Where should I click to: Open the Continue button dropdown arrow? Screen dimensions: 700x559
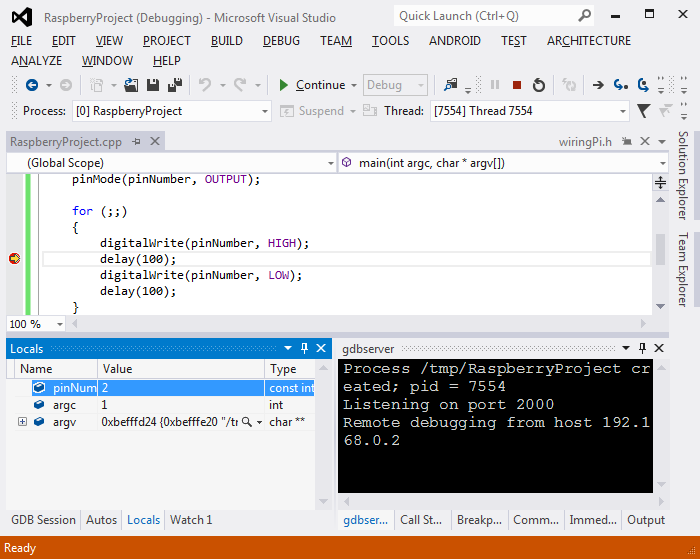[354, 85]
